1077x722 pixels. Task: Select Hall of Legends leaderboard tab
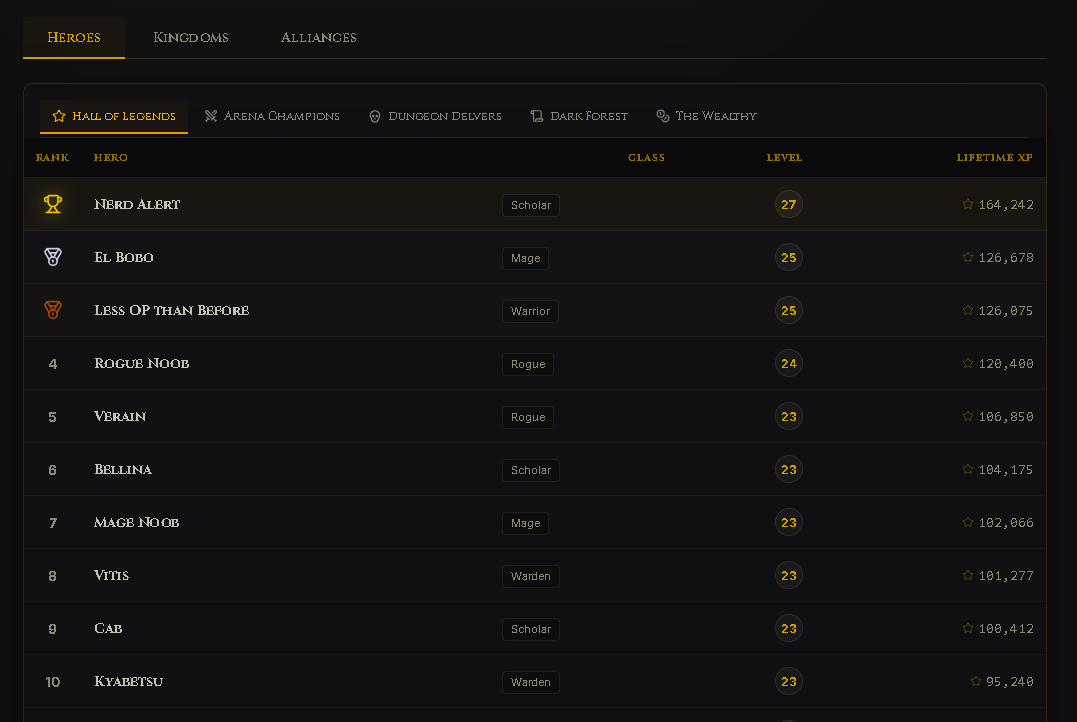[114, 116]
